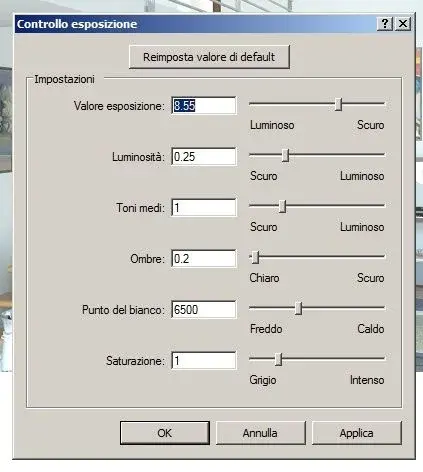Click the Grigio slider label
The image size is (423, 472).
[x=263, y=380]
